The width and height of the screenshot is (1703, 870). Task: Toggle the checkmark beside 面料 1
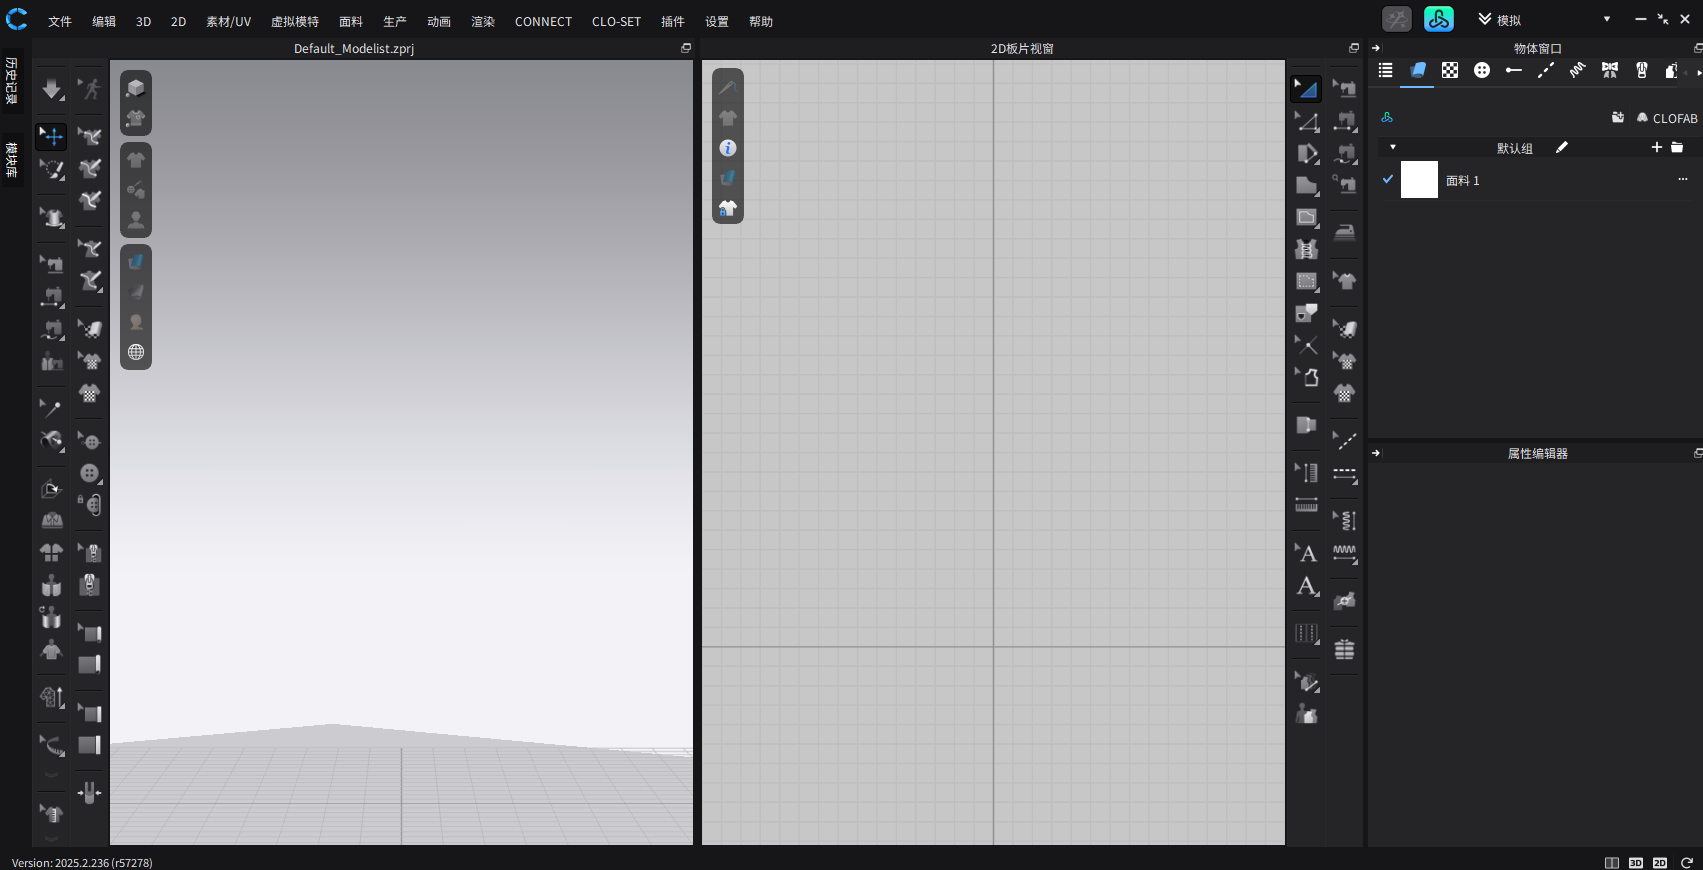coord(1388,180)
